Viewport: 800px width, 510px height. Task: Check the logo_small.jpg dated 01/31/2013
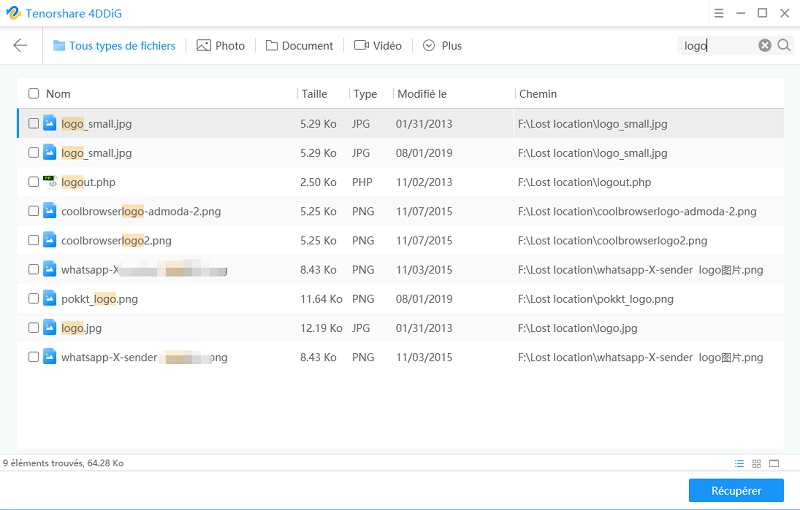coord(34,123)
